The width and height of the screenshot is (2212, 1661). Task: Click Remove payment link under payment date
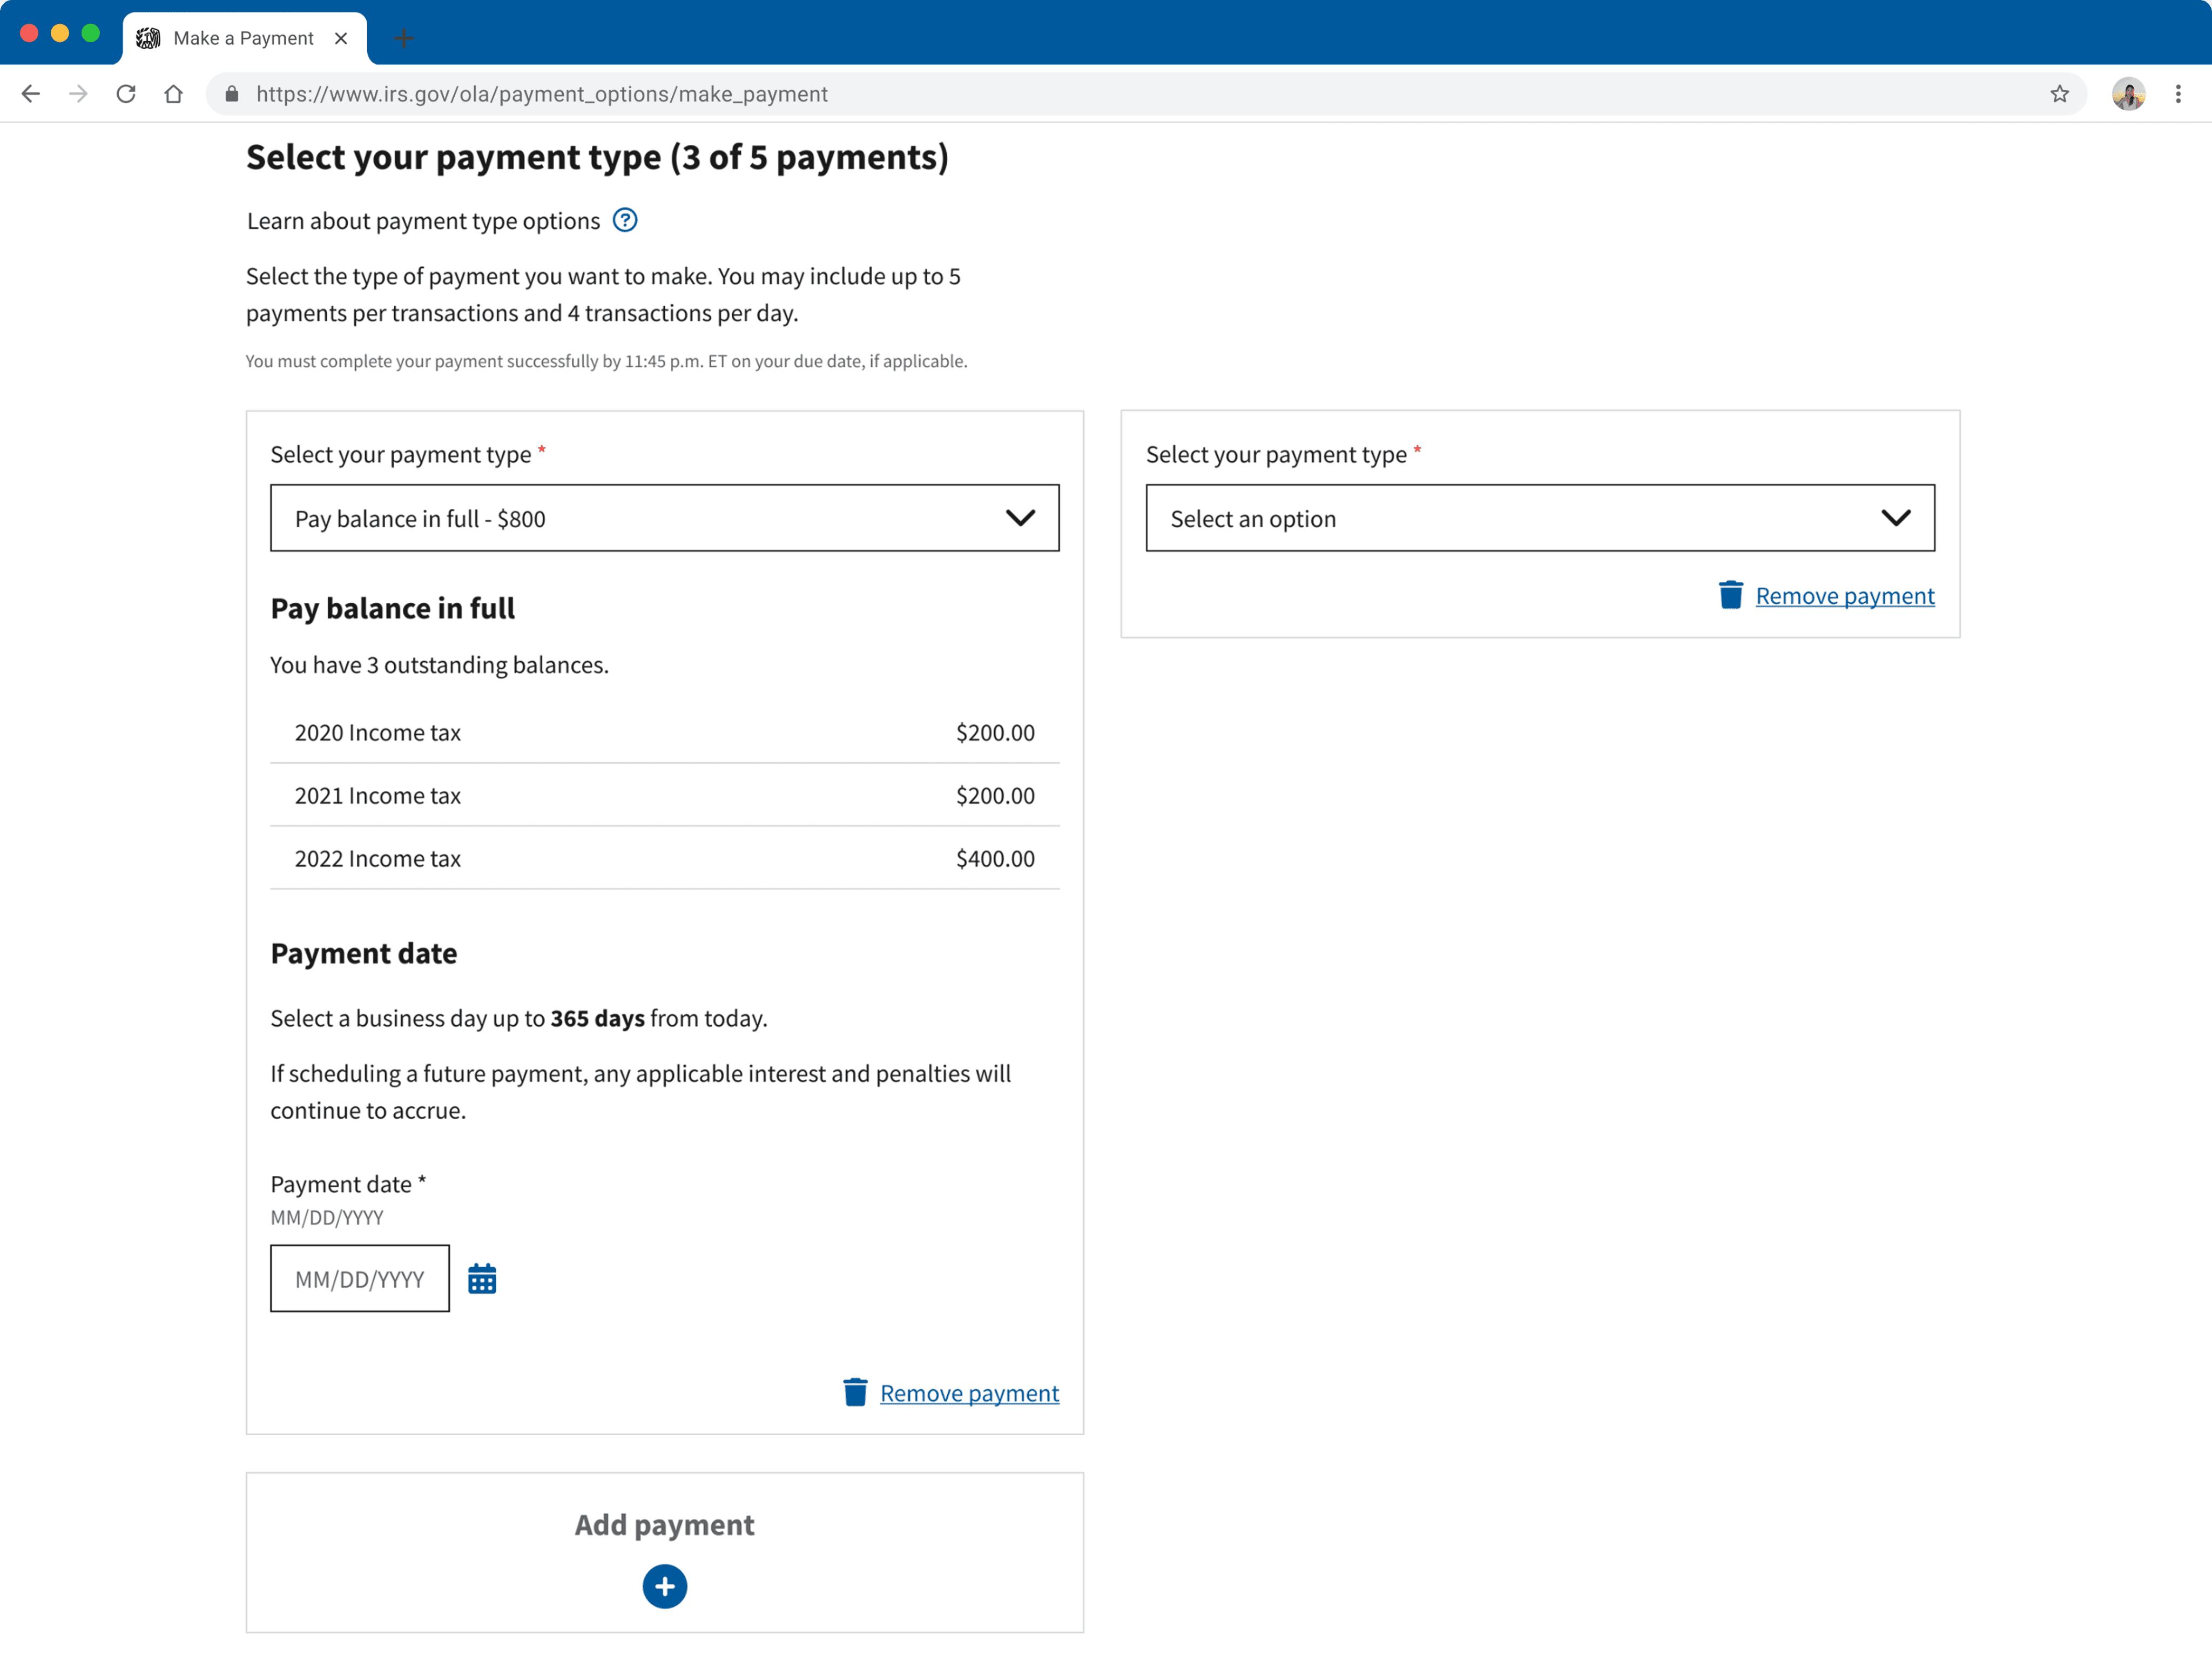pos(969,1393)
